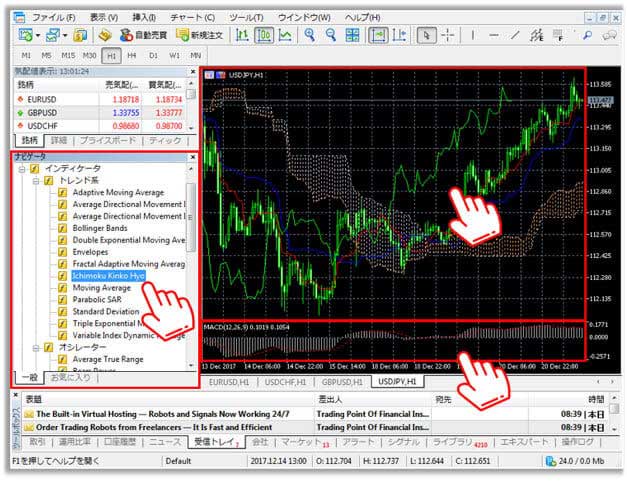Click the zoom in magnifier icon

(311, 35)
